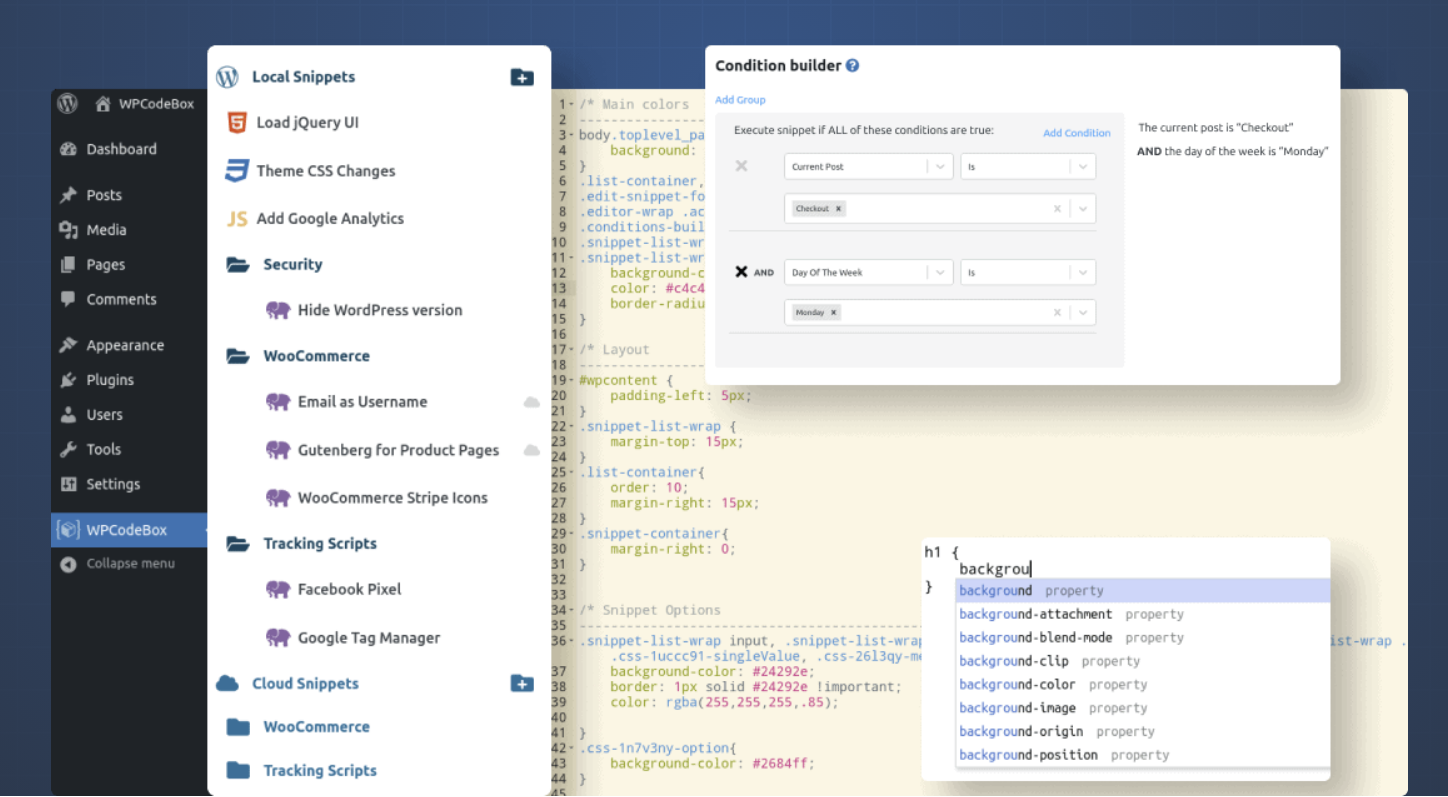Remove the Checkout tag
The image size is (1448, 797).
pos(839,209)
